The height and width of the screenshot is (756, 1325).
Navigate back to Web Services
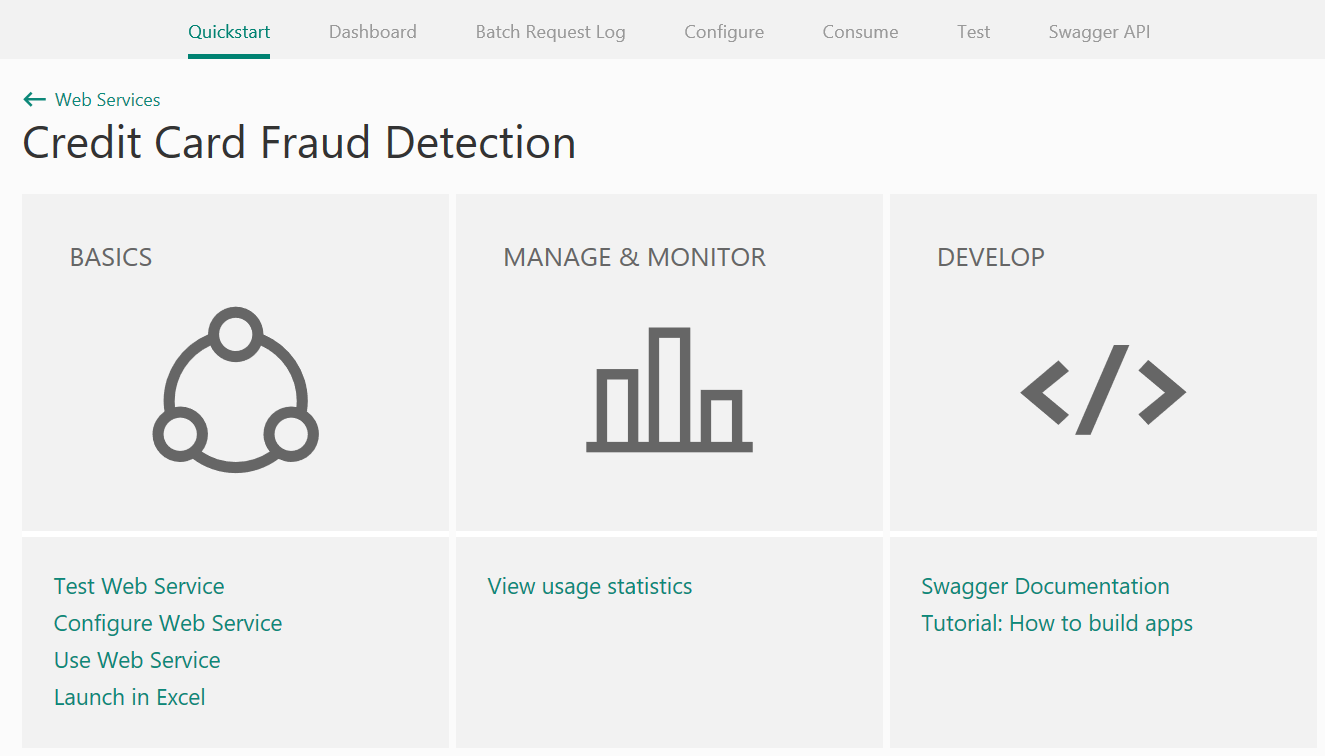point(107,99)
